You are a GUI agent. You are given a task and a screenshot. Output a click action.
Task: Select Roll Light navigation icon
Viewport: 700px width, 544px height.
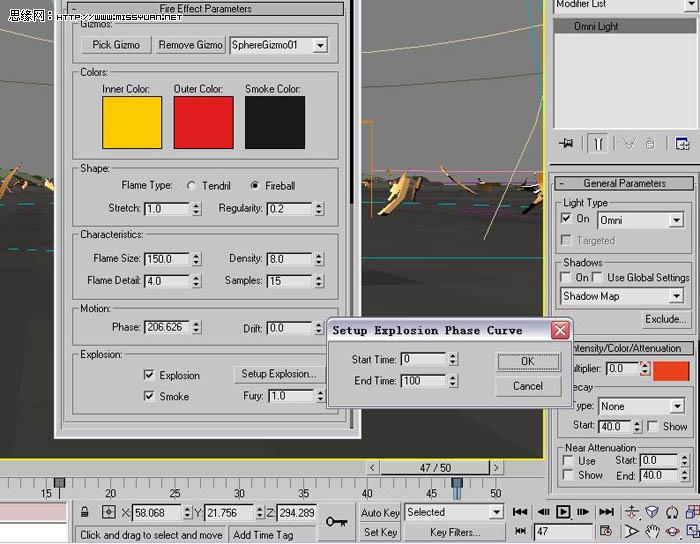click(x=672, y=511)
